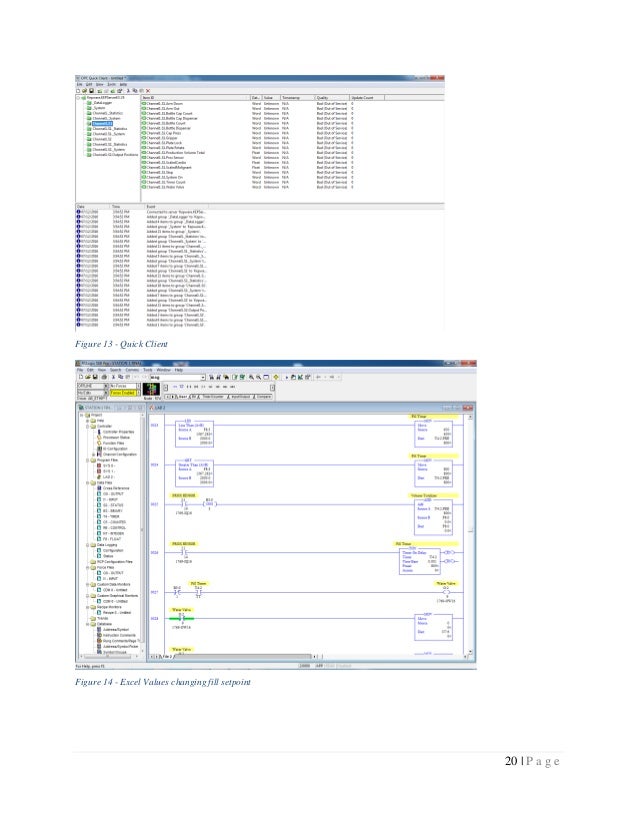Switch to the Compare instruction tab
Image resolution: width=638 pixels, height=826 pixels.
click(x=262, y=397)
